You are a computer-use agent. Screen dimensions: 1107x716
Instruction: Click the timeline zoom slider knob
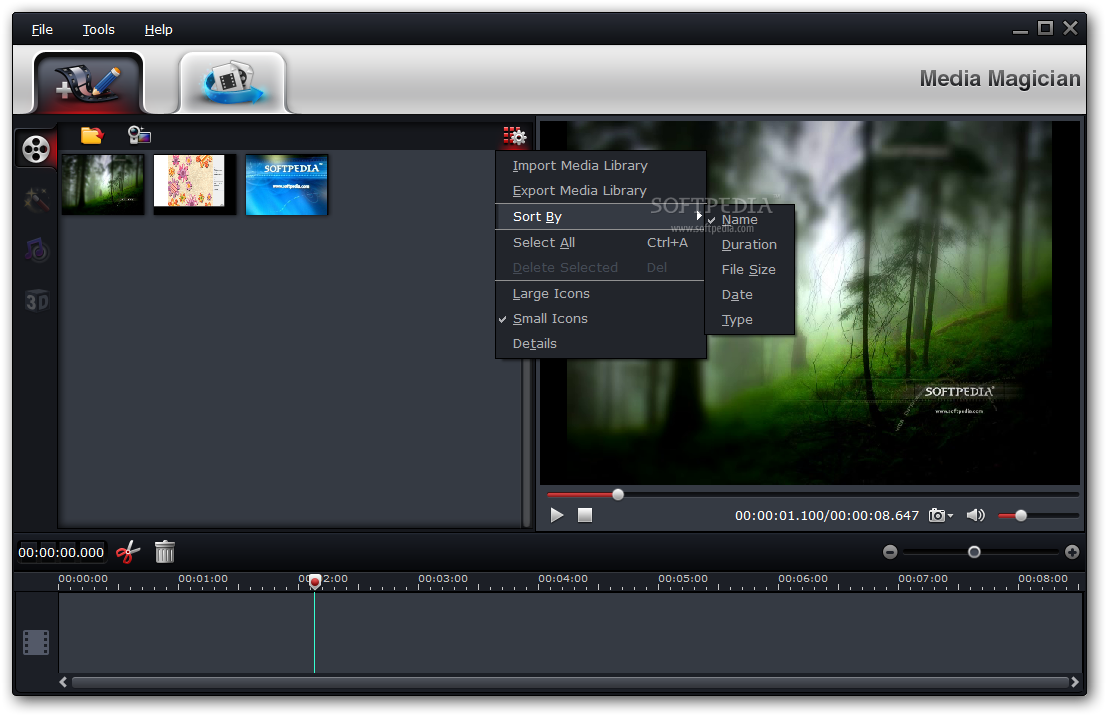point(974,552)
